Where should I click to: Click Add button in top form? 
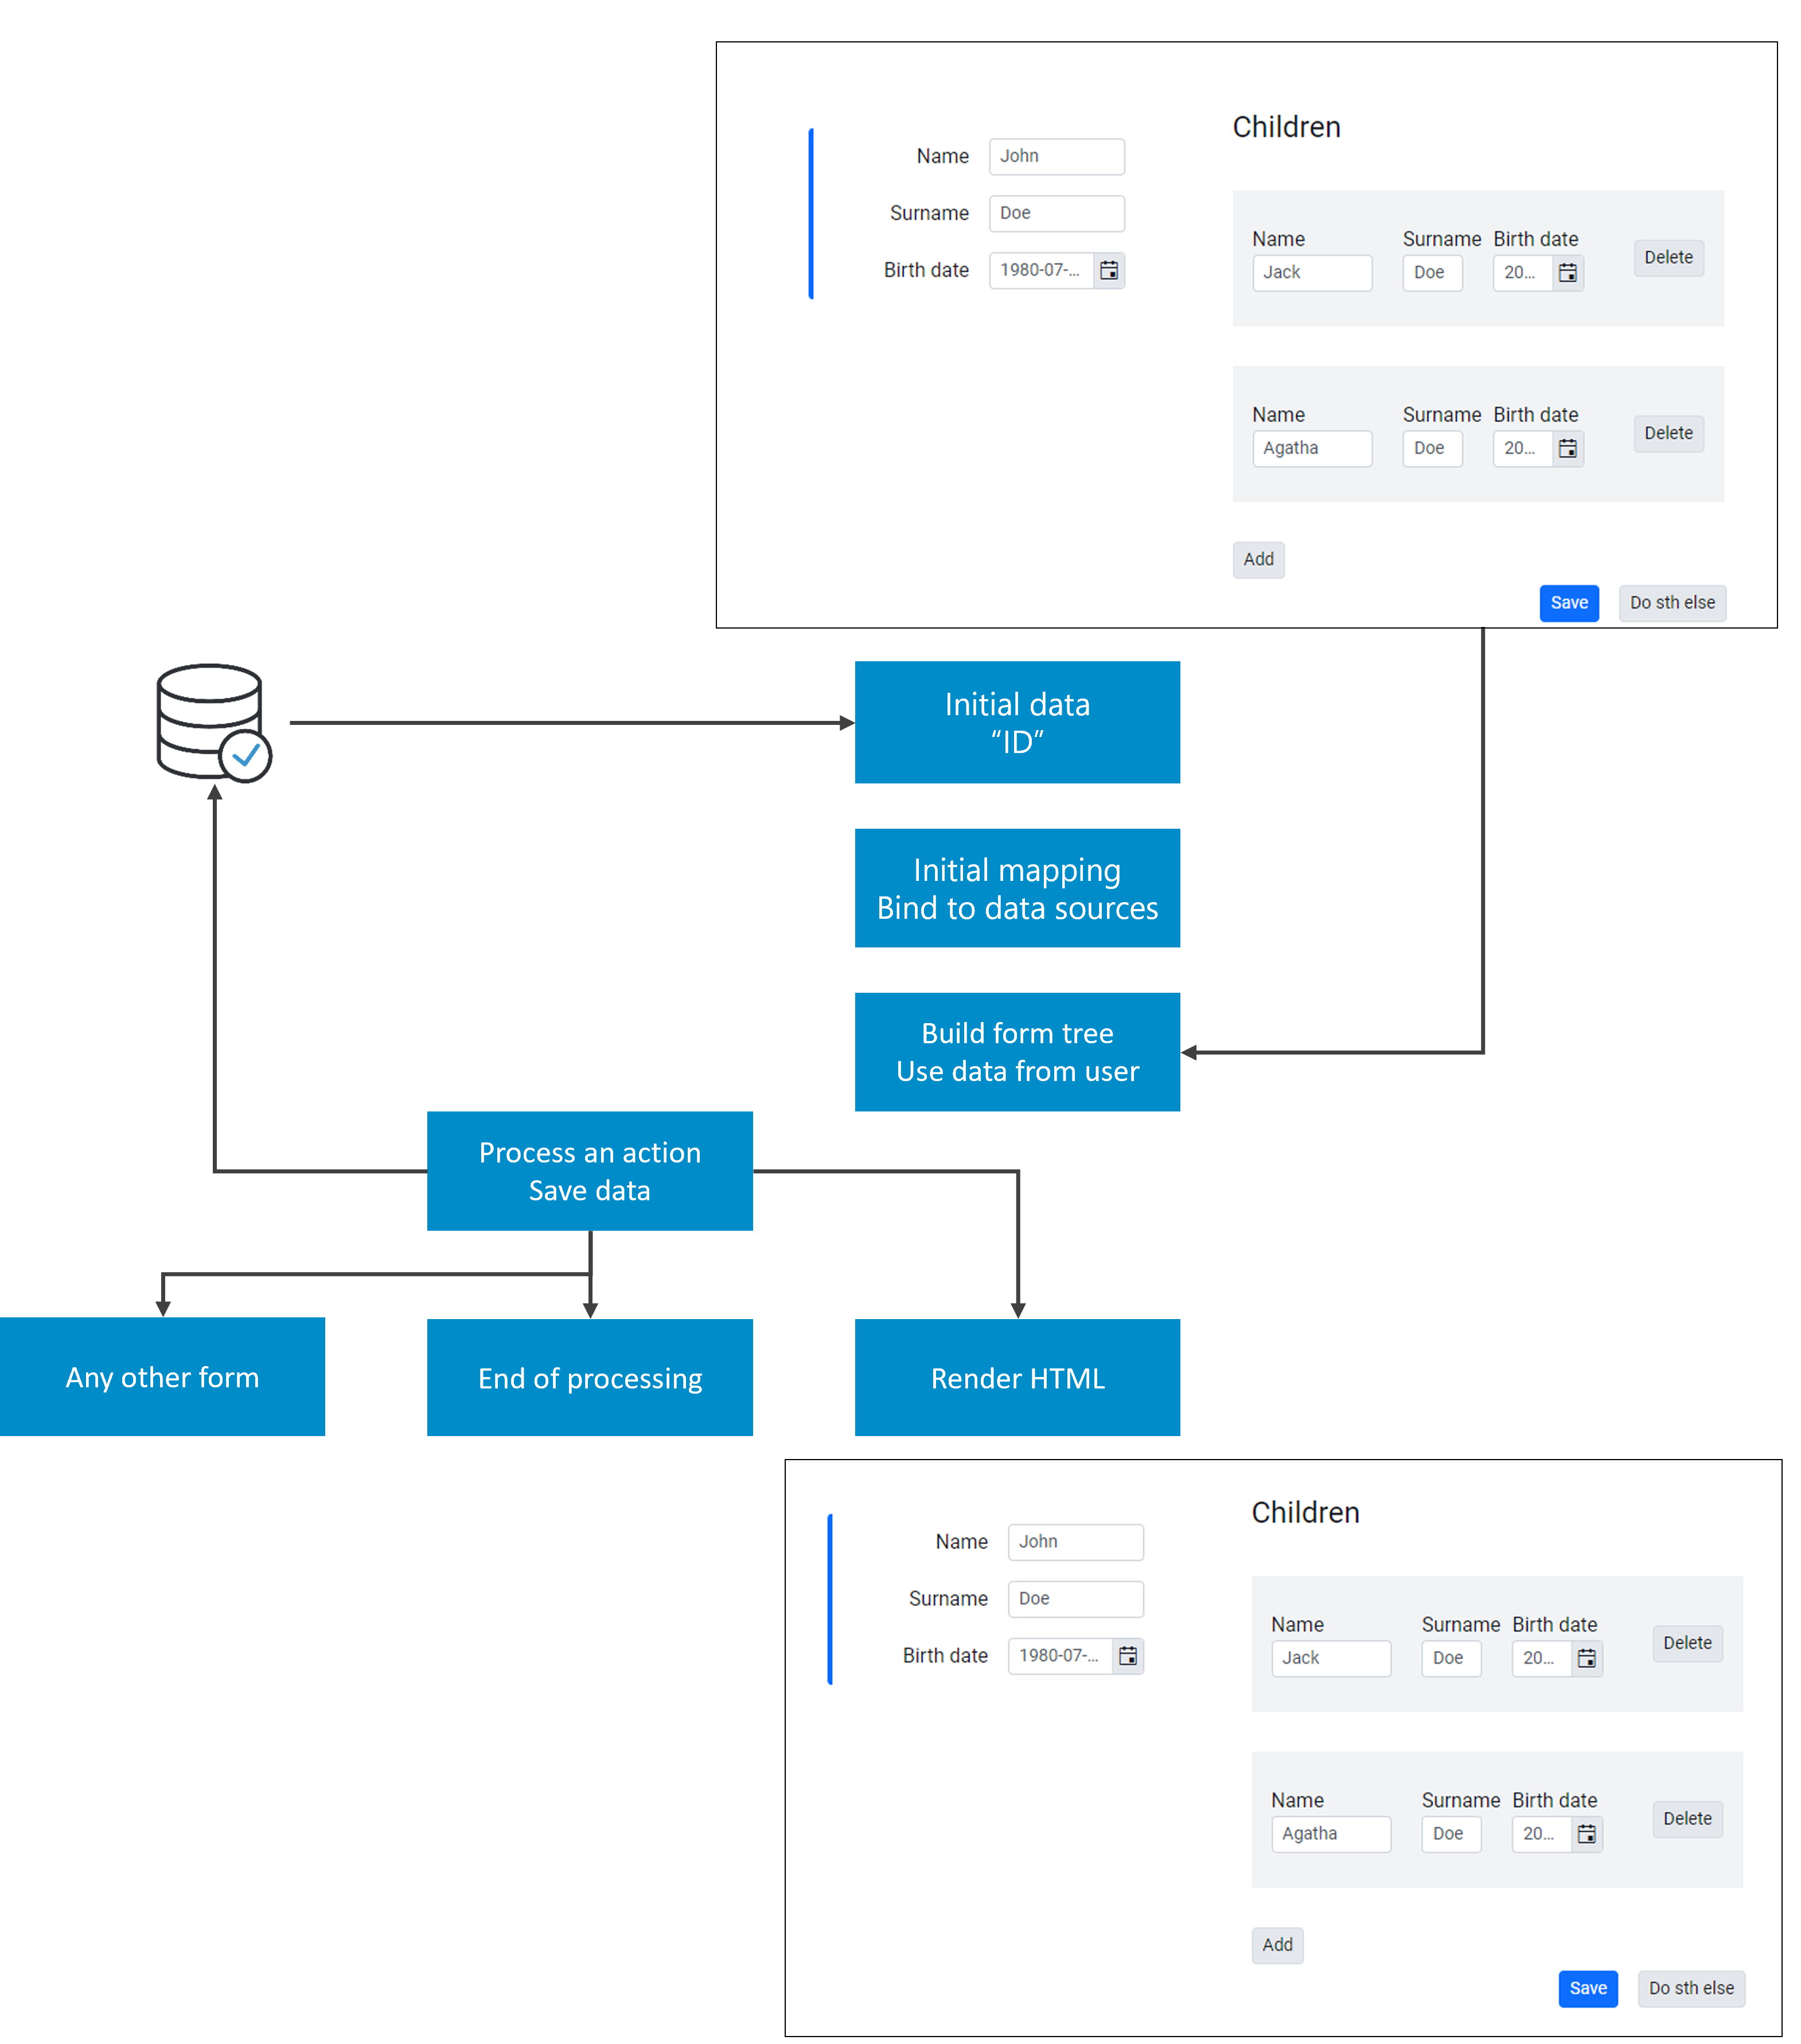click(1258, 559)
